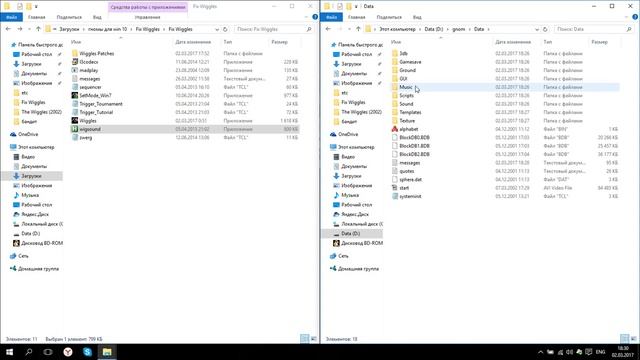This screenshot has width=640, height=360.
Task: Select the sphere.dat file
Action: coord(410,180)
